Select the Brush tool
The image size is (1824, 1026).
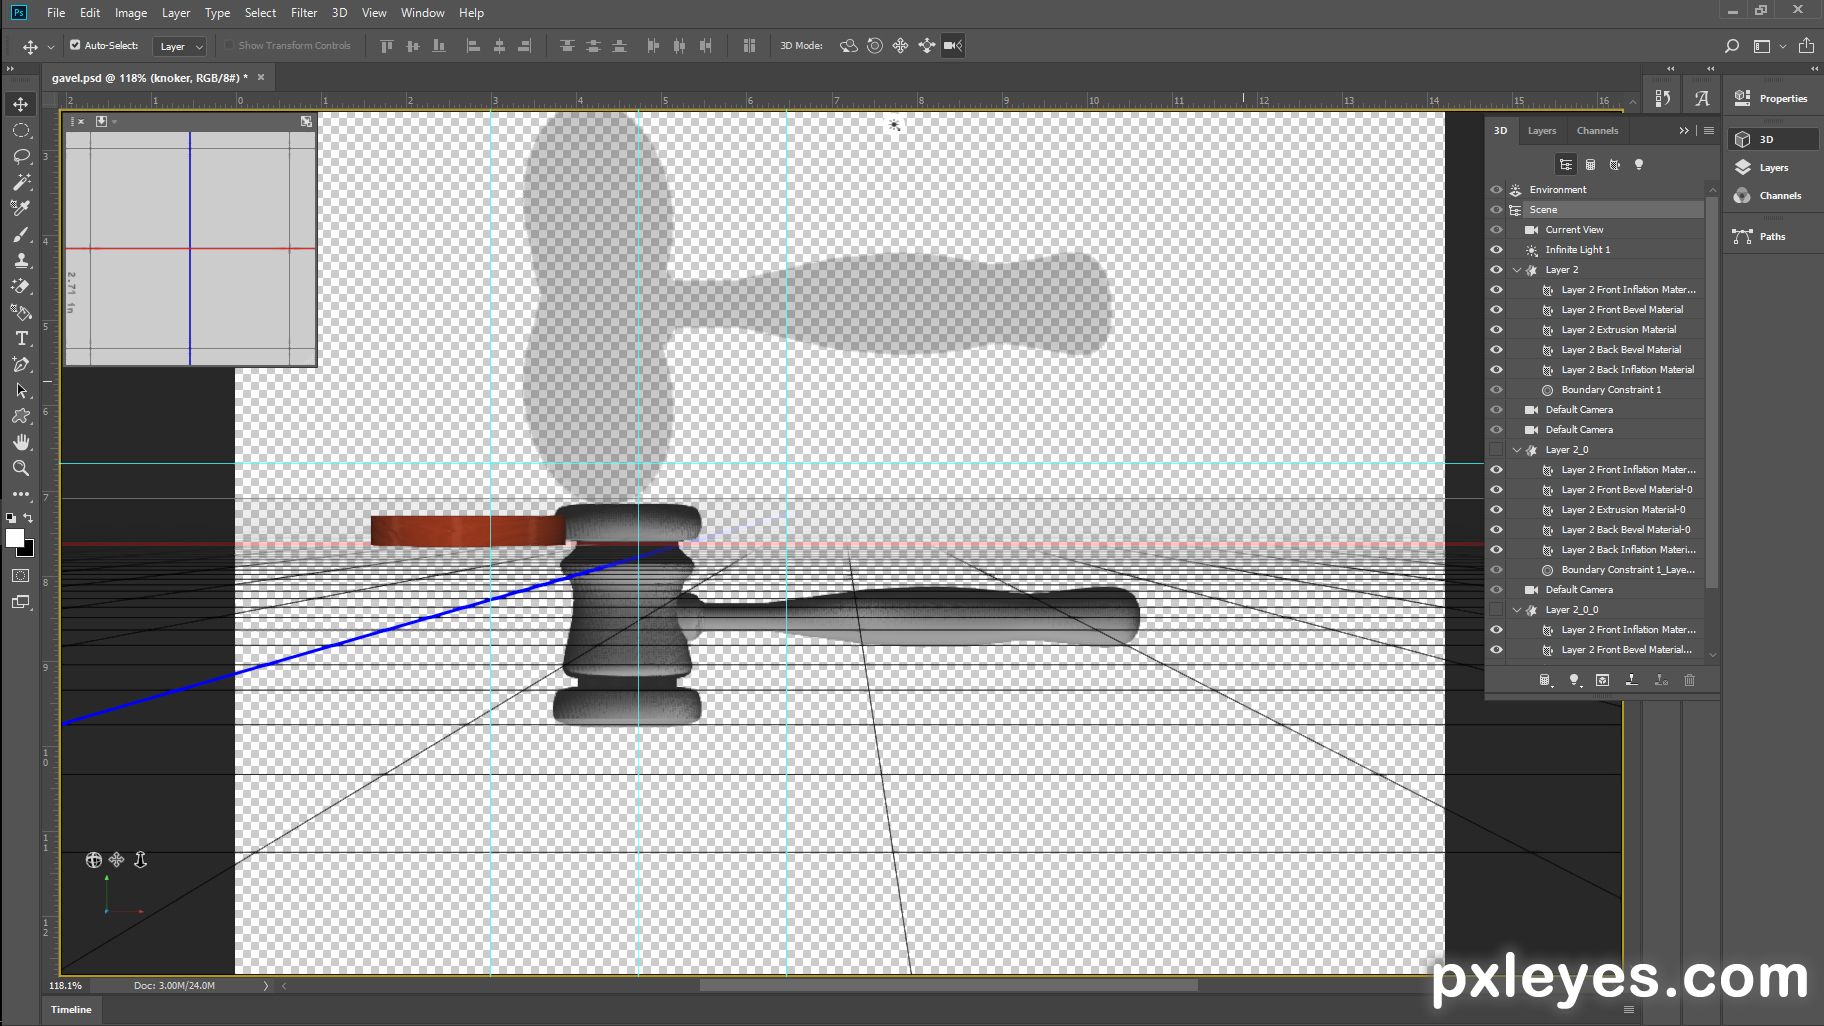point(21,234)
